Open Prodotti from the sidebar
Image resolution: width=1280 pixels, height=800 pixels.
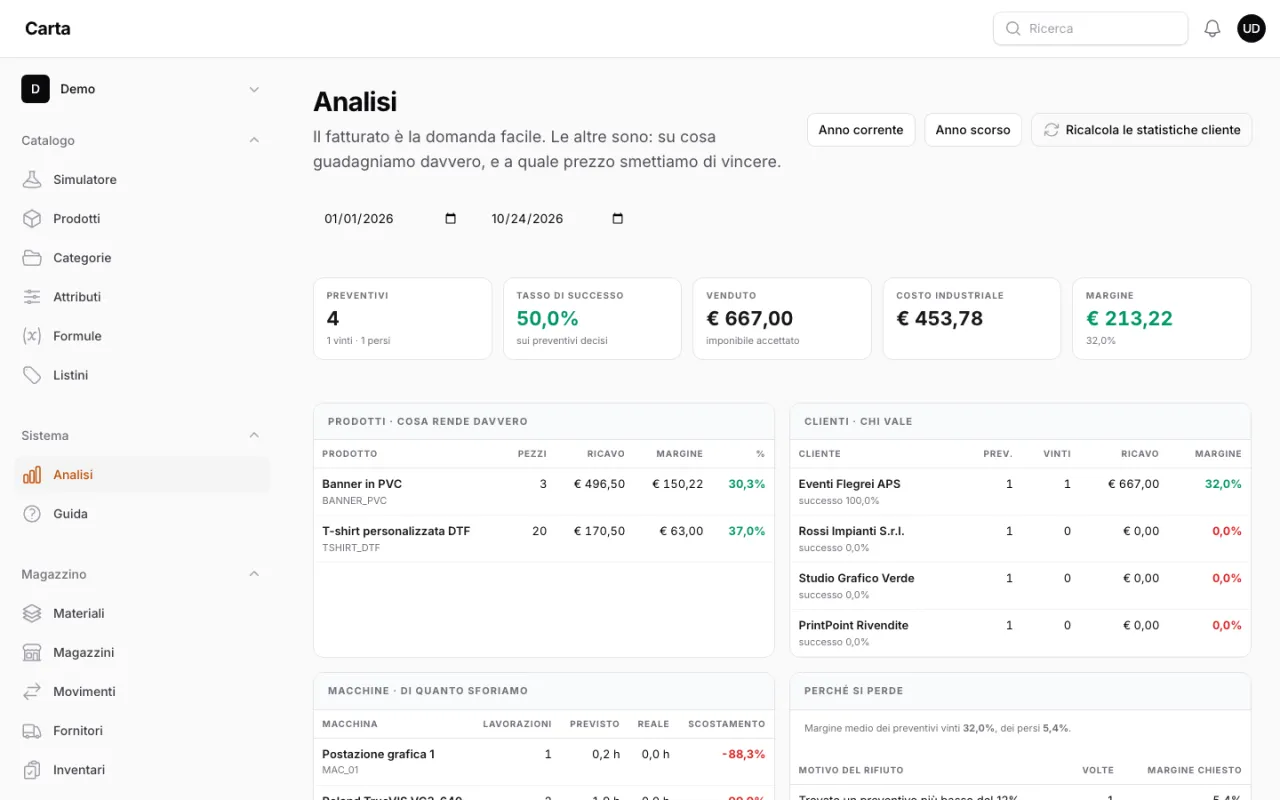point(141,219)
